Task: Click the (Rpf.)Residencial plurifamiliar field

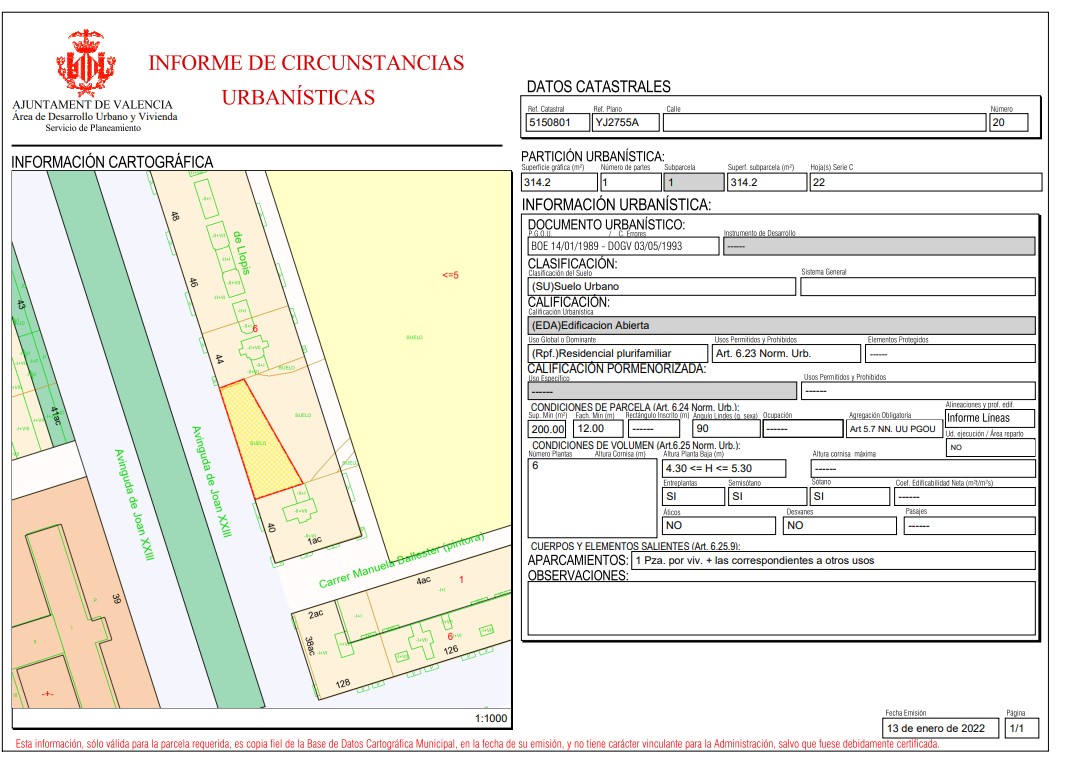Action: coord(618,353)
